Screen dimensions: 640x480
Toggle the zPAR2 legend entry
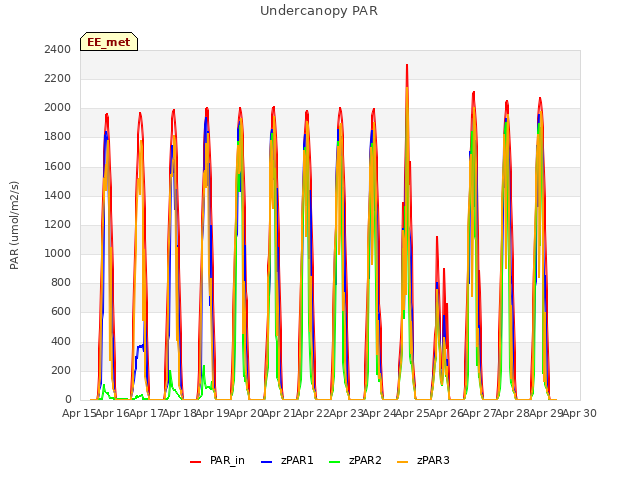coord(355,460)
